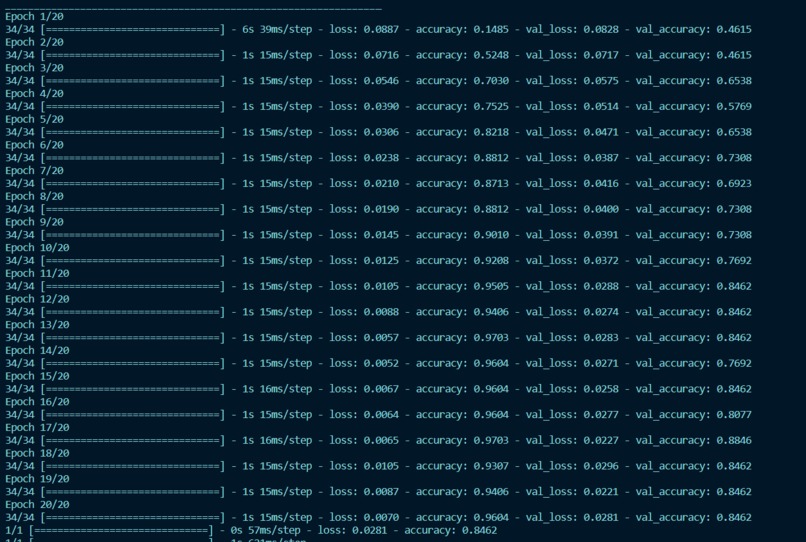Click val_loss value 0.0258
This screenshot has height=542, width=806.
[x=601, y=389]
